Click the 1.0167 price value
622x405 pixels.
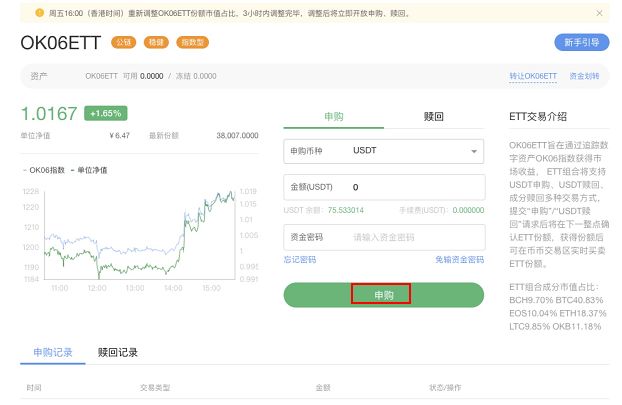coord(49,113)
